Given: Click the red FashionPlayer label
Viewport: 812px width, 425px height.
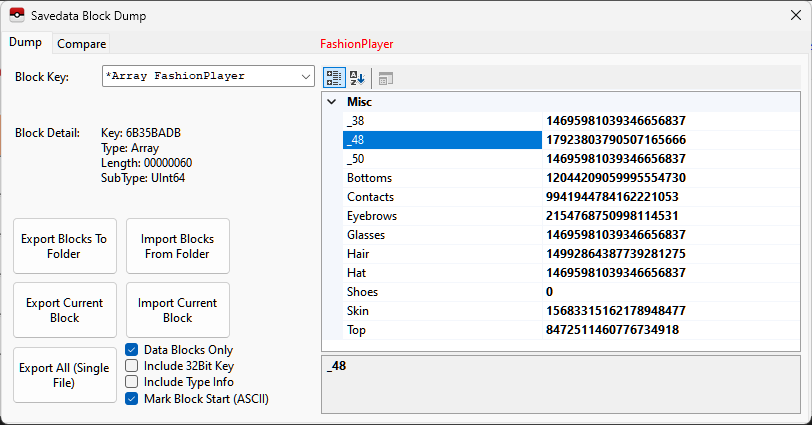Looking at the screenshot, I should [356, 44].
